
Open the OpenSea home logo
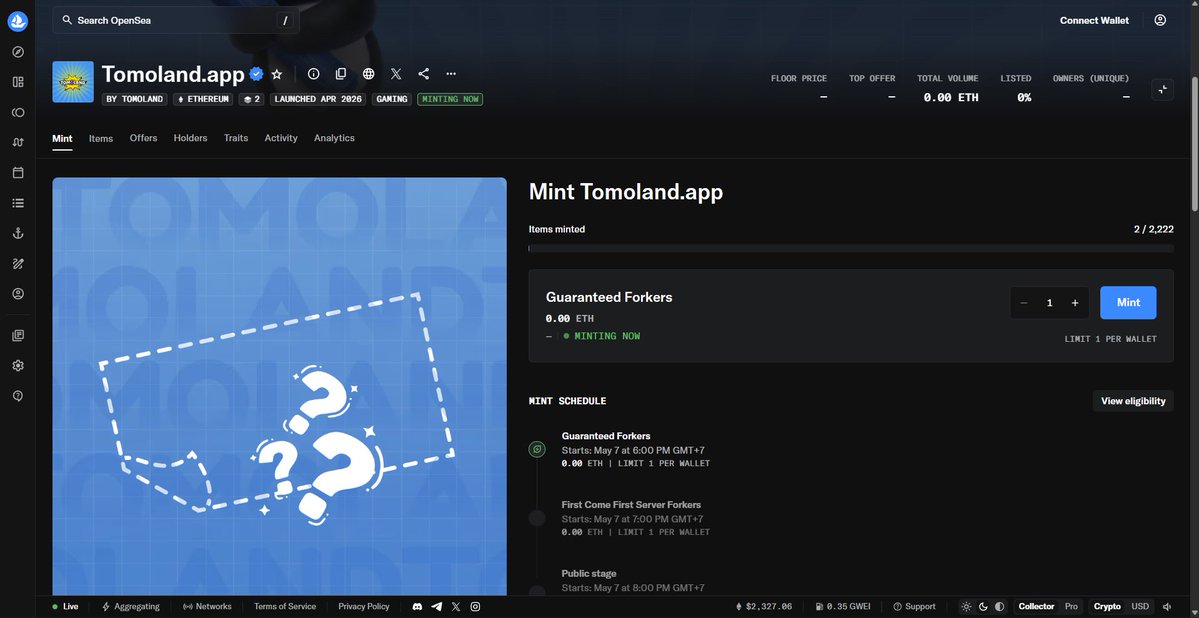(18, 21)
